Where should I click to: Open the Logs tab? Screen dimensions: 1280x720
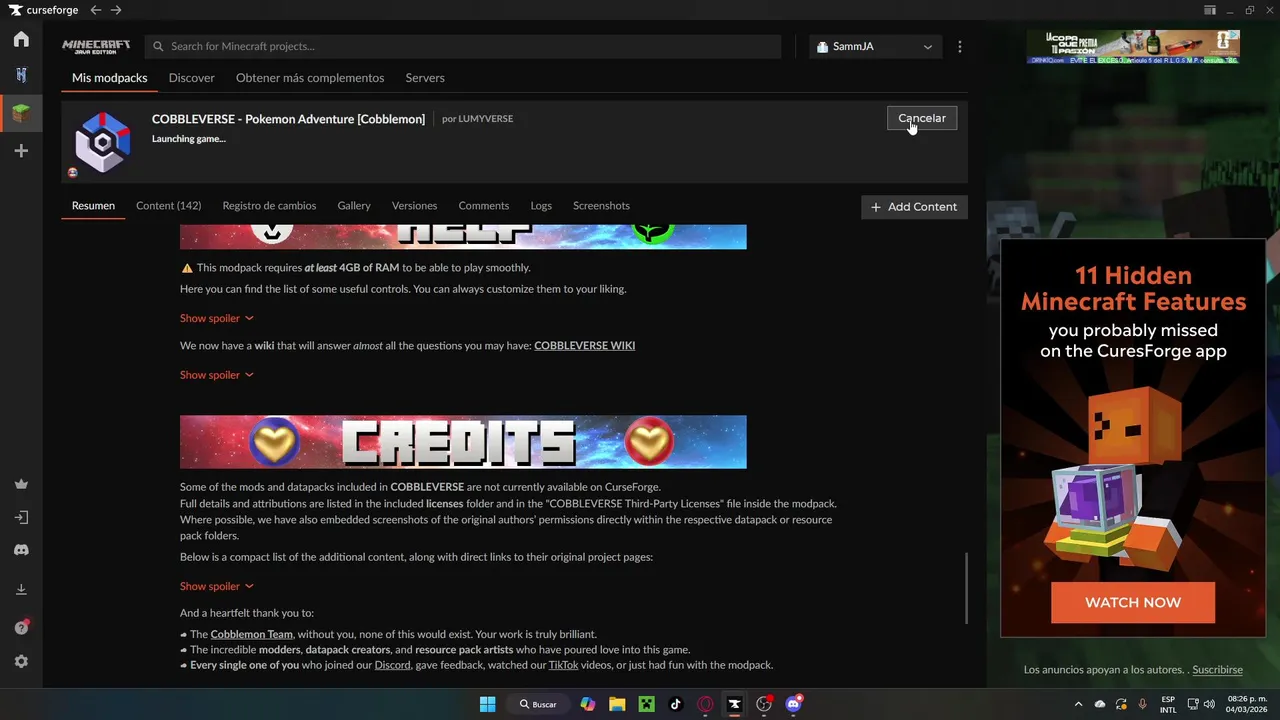click(x=541, y=206)
